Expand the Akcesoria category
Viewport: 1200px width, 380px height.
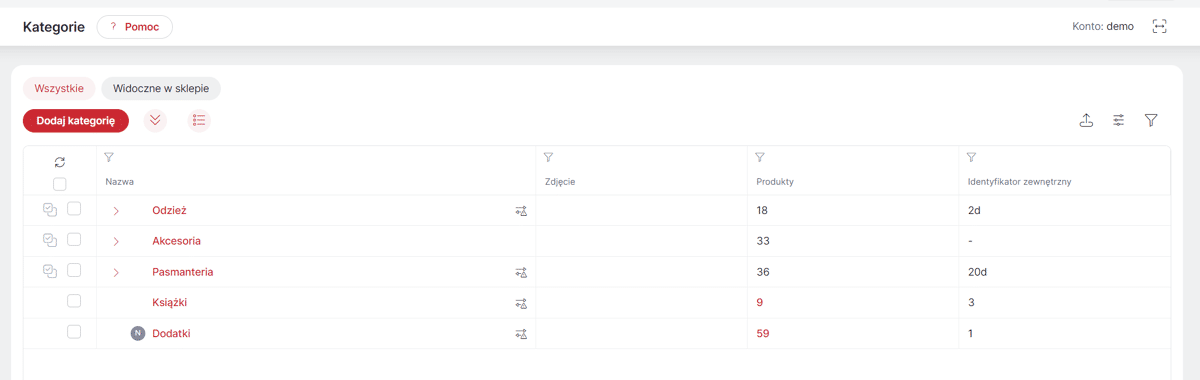coord(116,241)
